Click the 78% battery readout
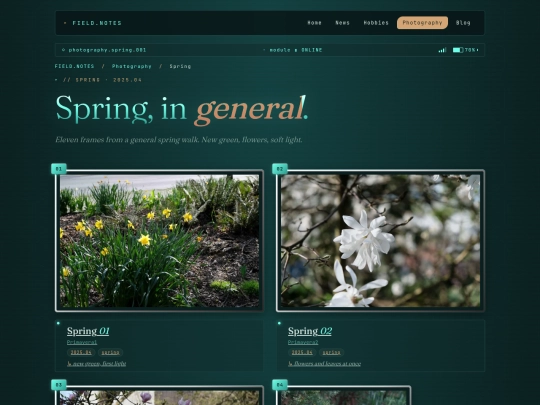 click(x=470, y=50)
